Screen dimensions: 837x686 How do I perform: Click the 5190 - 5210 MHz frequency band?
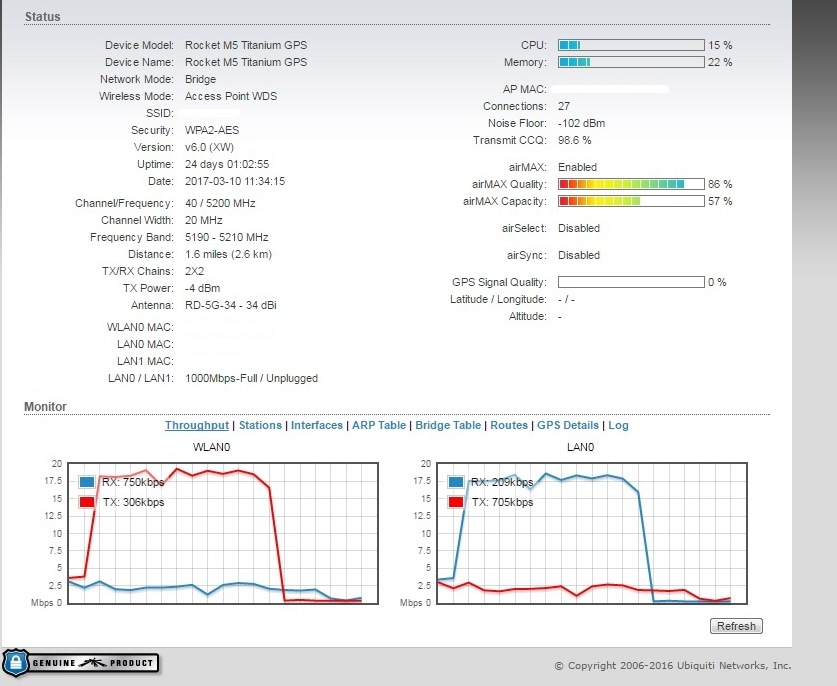(226, 238)
